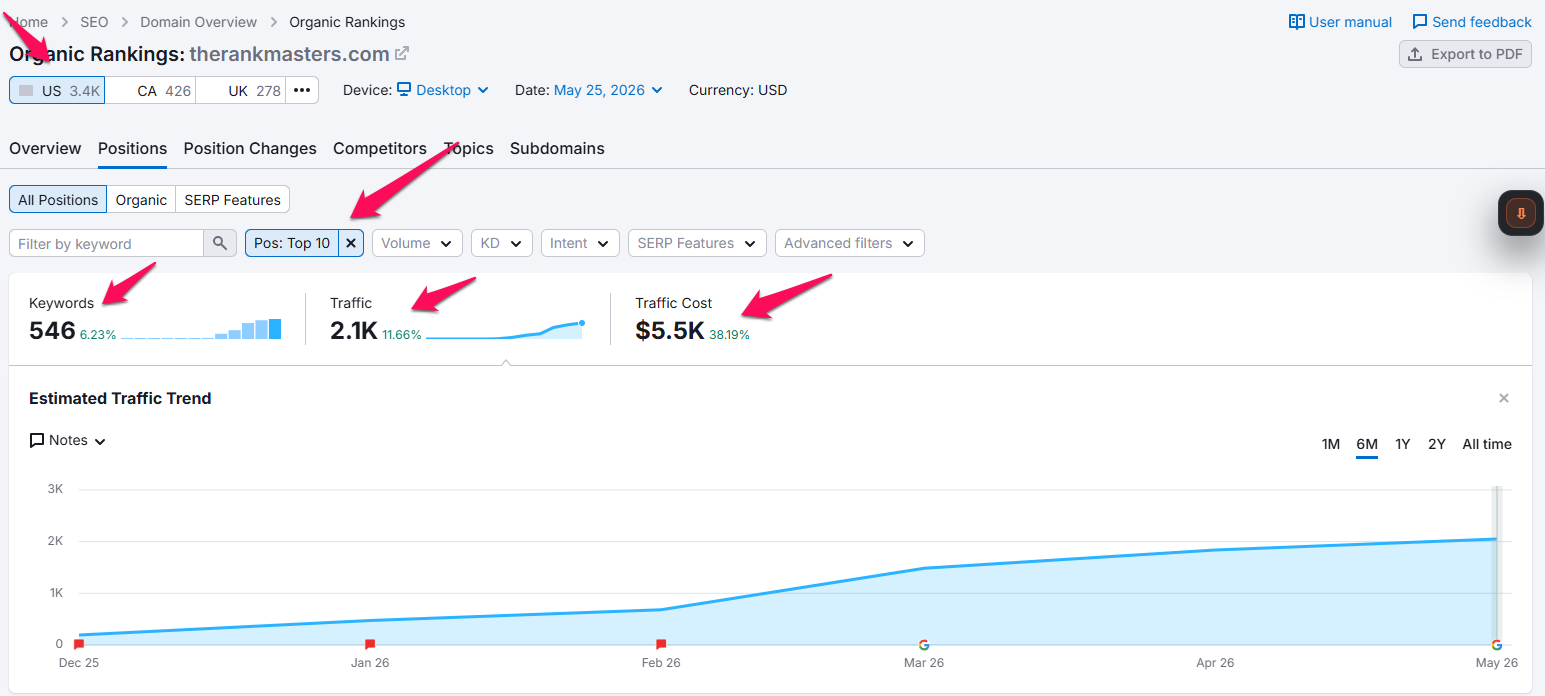Switch to the Position Changes tab
The image size is (1545, 696).
(250, 148)
